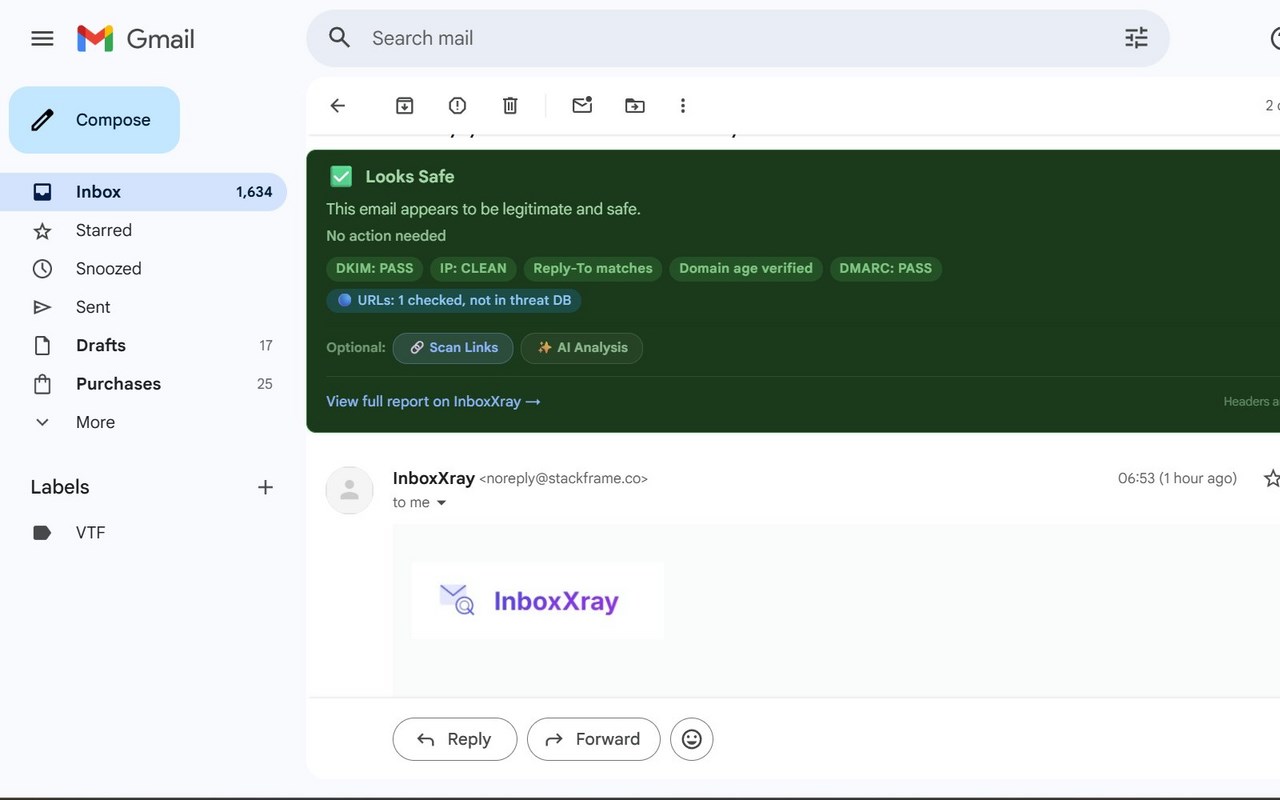Image resolution: width=1280 pixels, height=800 pixels.
Task: Click the DKIM: PASS badge
Action: click(x=375, y=269)
